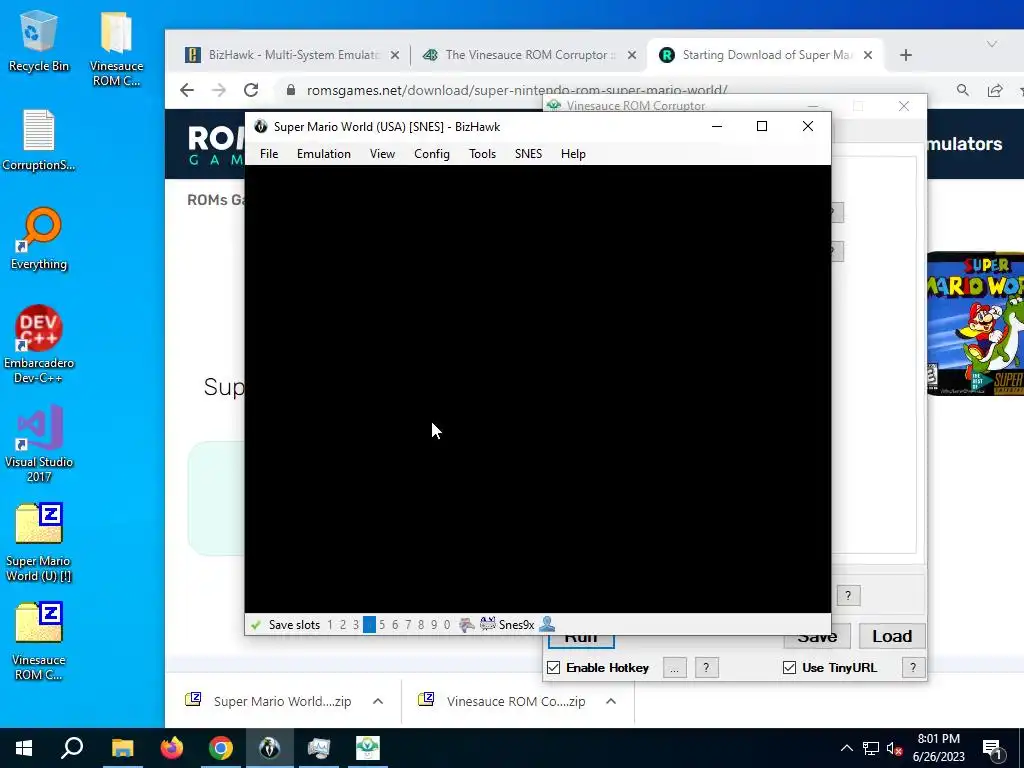
Task: Click Chrome's back navigation arrow
Action: tap(187, 90)
